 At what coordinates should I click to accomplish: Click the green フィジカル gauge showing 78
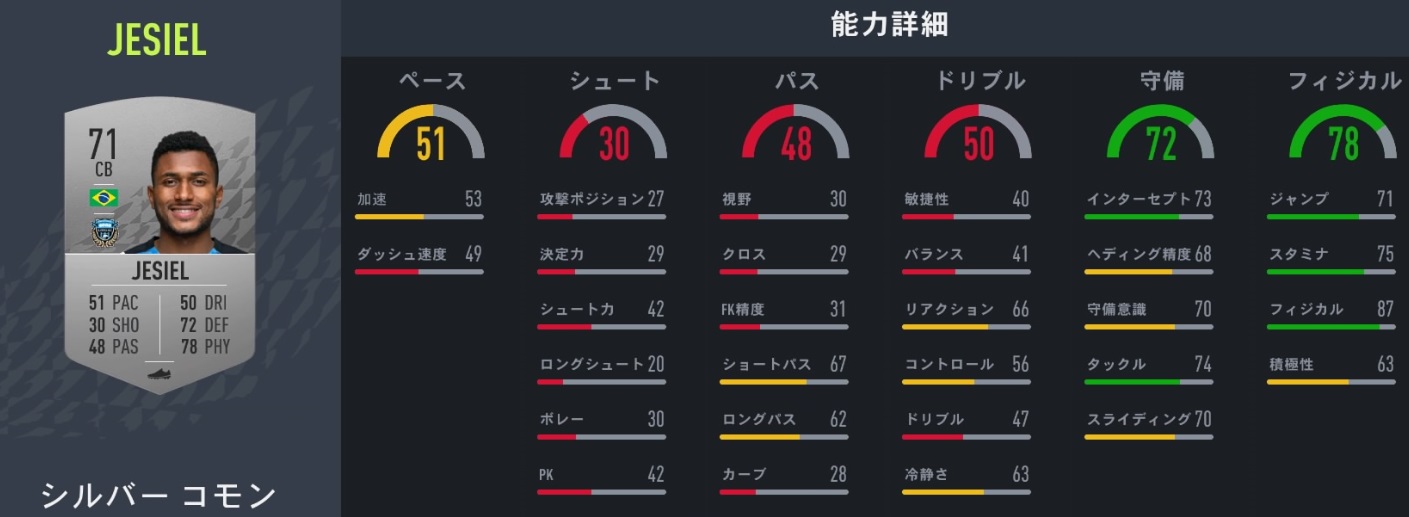click(1342, 133)
